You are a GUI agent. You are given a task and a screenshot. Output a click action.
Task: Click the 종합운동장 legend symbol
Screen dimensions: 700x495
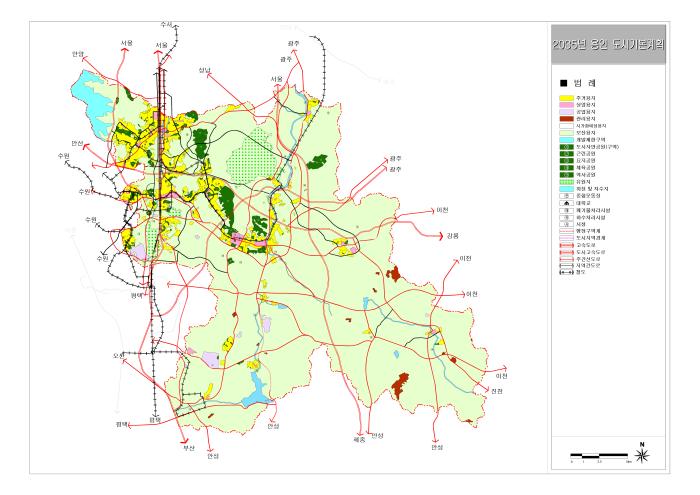pyautogui.click(x=566, y=194)
